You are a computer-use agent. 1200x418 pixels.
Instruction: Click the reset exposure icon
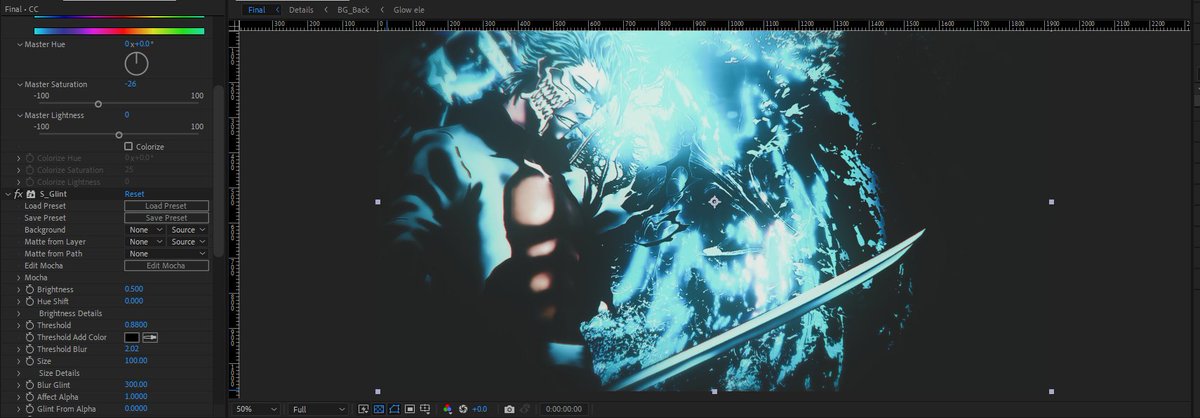(463, 409)
